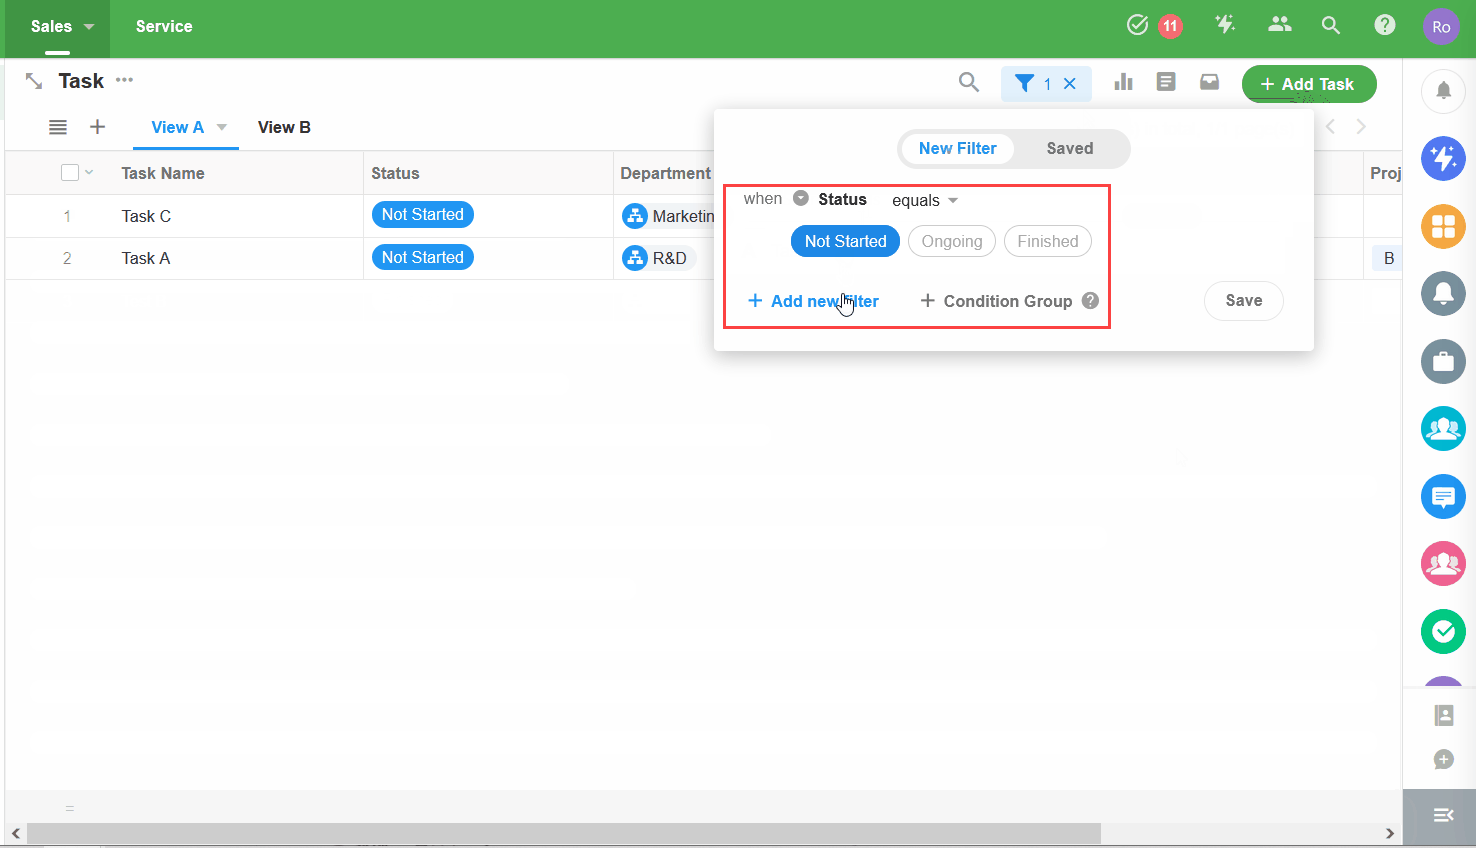Expand the View A dropdown arrow
Screen dimensions: 1476x848
222,127
